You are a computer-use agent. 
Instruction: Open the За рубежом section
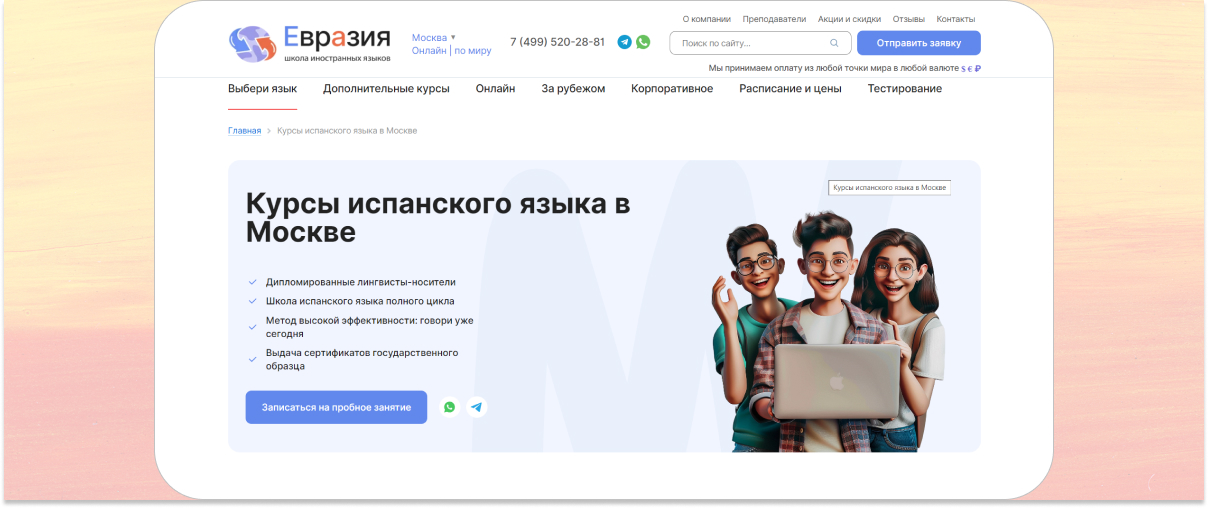pos(573,89)
